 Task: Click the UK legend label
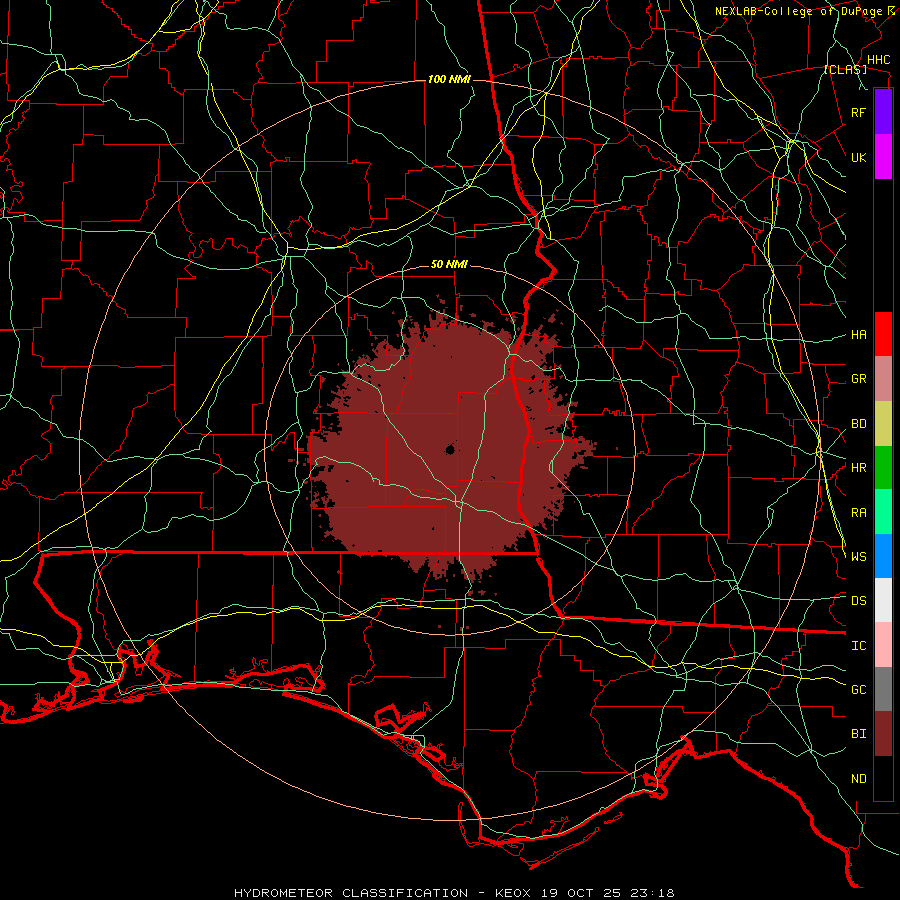point(858,157)
